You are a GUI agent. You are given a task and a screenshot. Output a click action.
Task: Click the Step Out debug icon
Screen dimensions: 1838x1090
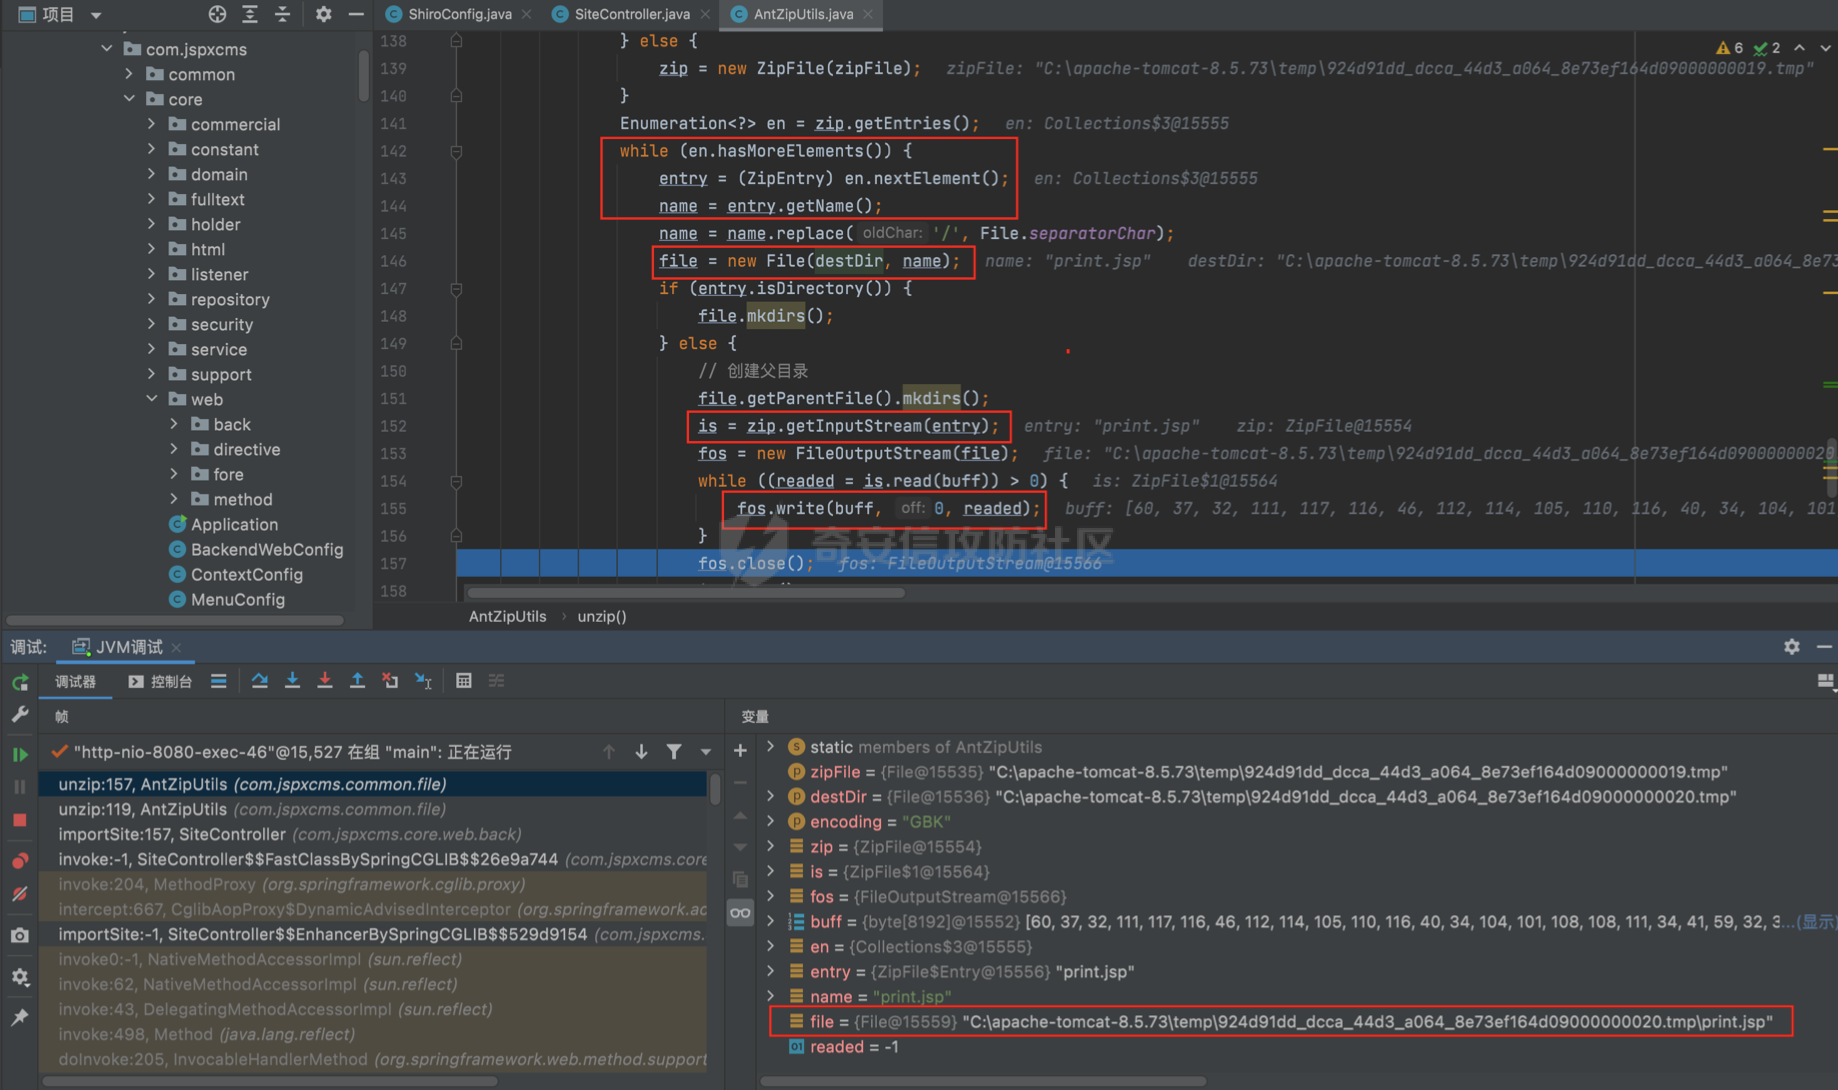point(357,681)
